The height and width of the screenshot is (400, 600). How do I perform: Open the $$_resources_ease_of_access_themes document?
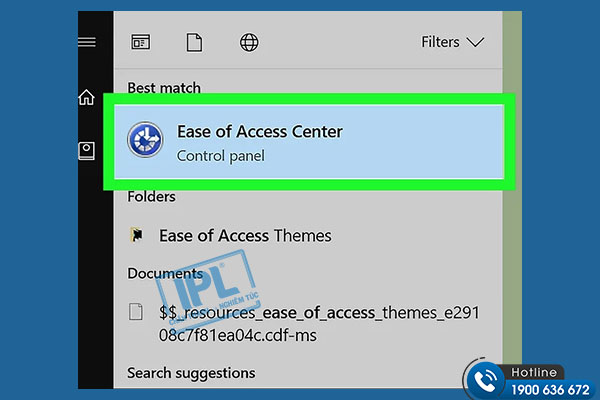(x=319, y=324)
